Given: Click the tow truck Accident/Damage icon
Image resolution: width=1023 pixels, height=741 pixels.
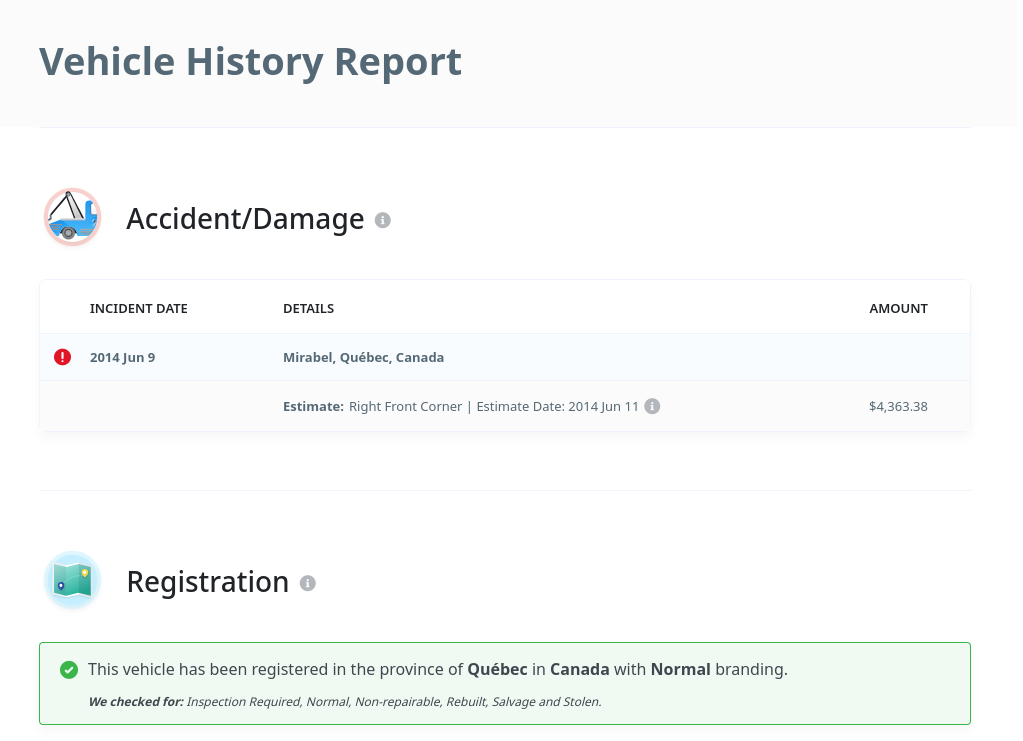Looking at the screenshot, I should [x=72, y=217].
